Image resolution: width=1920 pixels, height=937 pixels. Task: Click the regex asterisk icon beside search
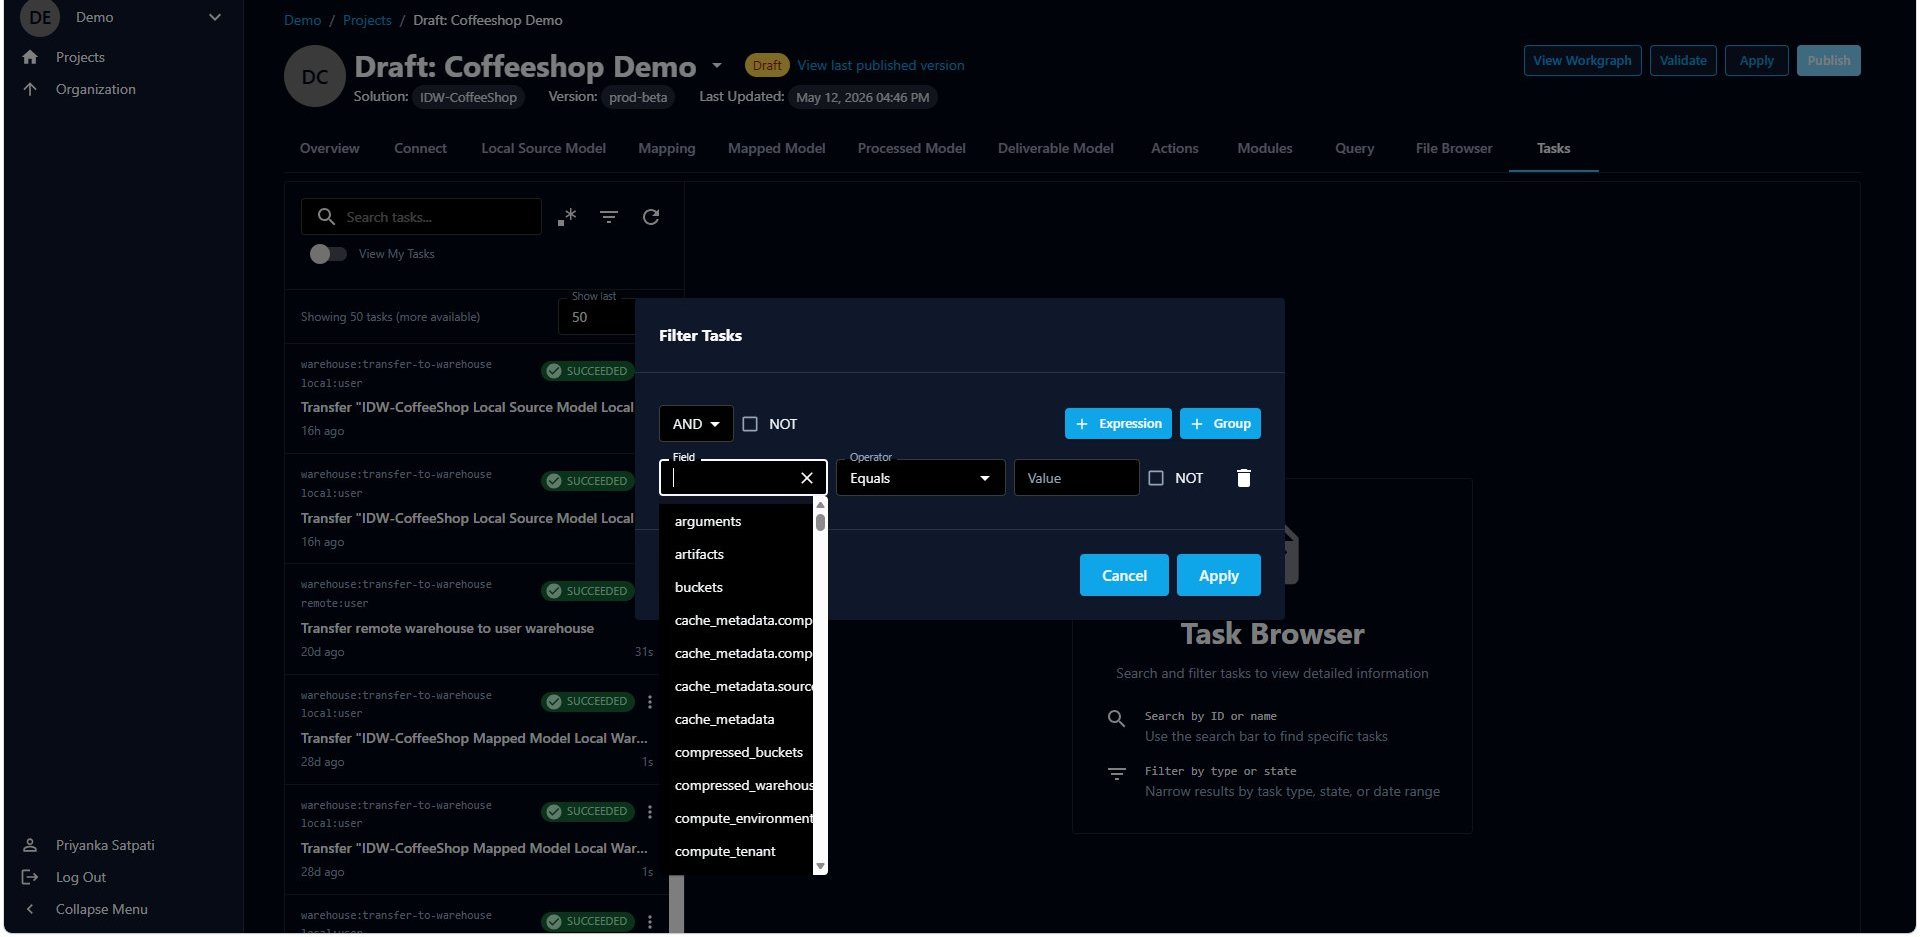(x=567, y=217)
